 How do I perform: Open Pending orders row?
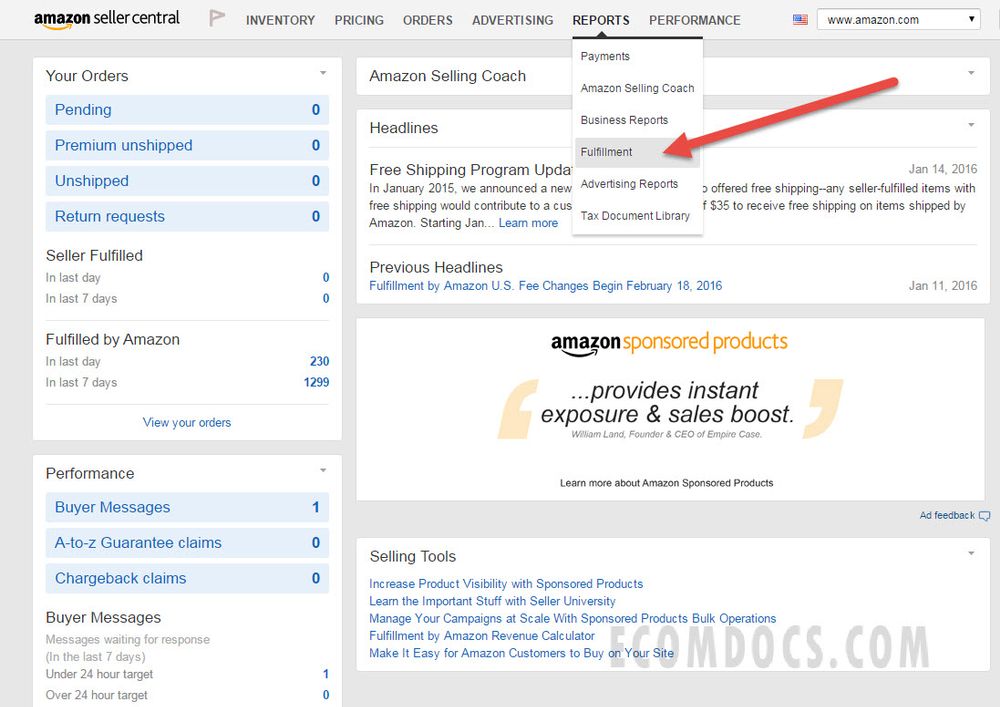tap(187, 110)
